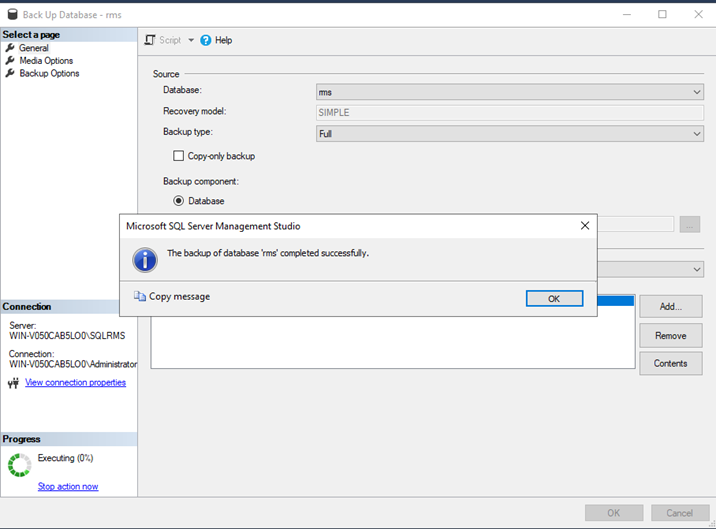
Task: Click the server name WIN-V050CAB5LO0\SQLRMS
Action: point(67,336)
